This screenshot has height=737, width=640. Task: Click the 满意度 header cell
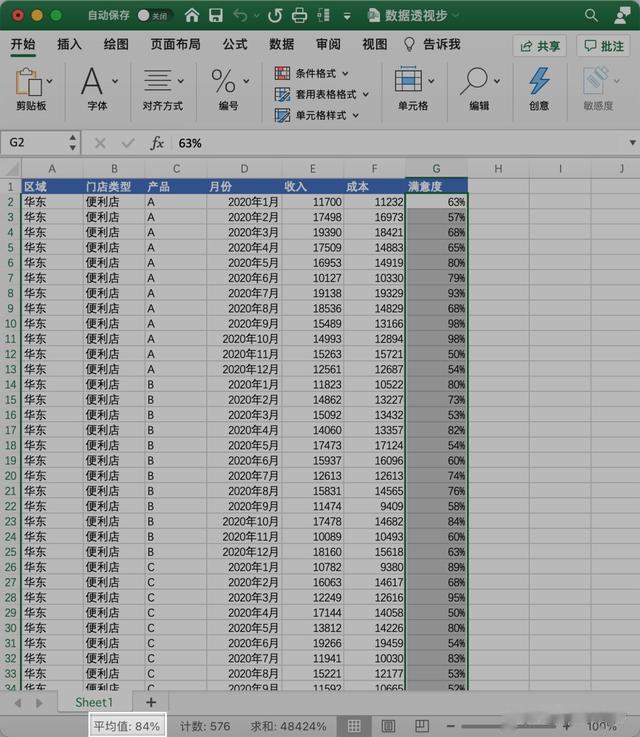click(436, 187)
